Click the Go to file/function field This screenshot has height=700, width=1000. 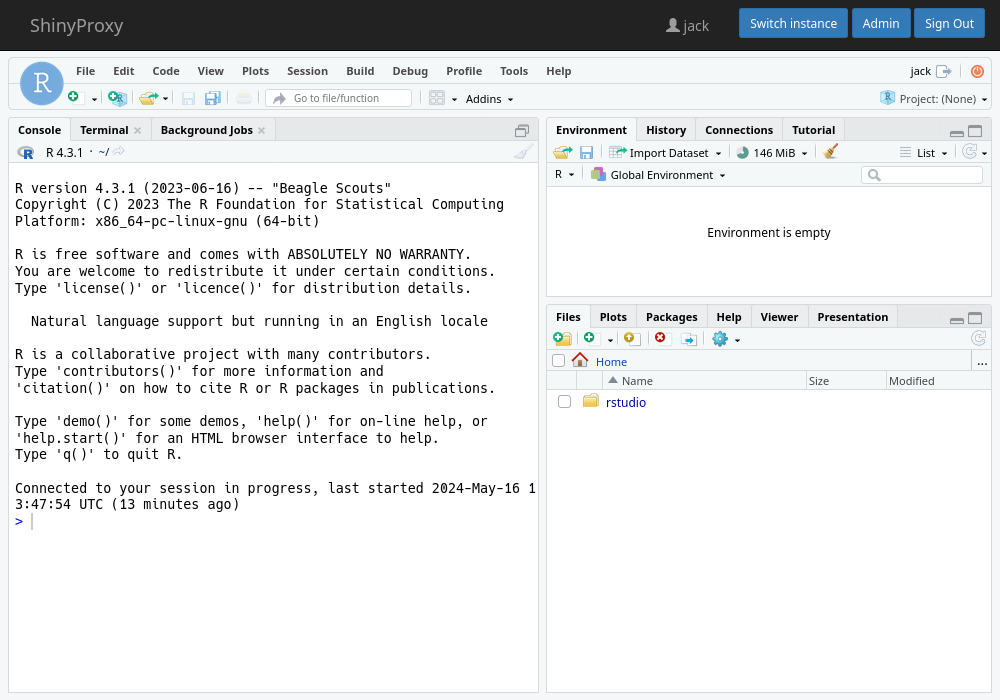[x=339, y=98]
